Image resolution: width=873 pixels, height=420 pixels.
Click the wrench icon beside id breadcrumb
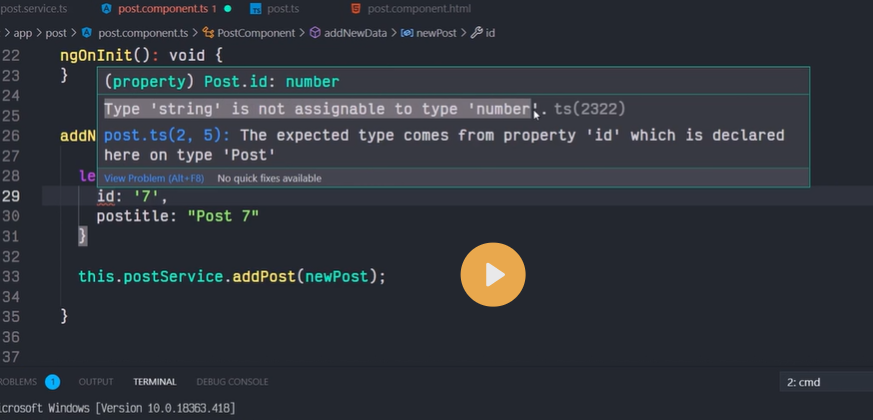[477, 33]
